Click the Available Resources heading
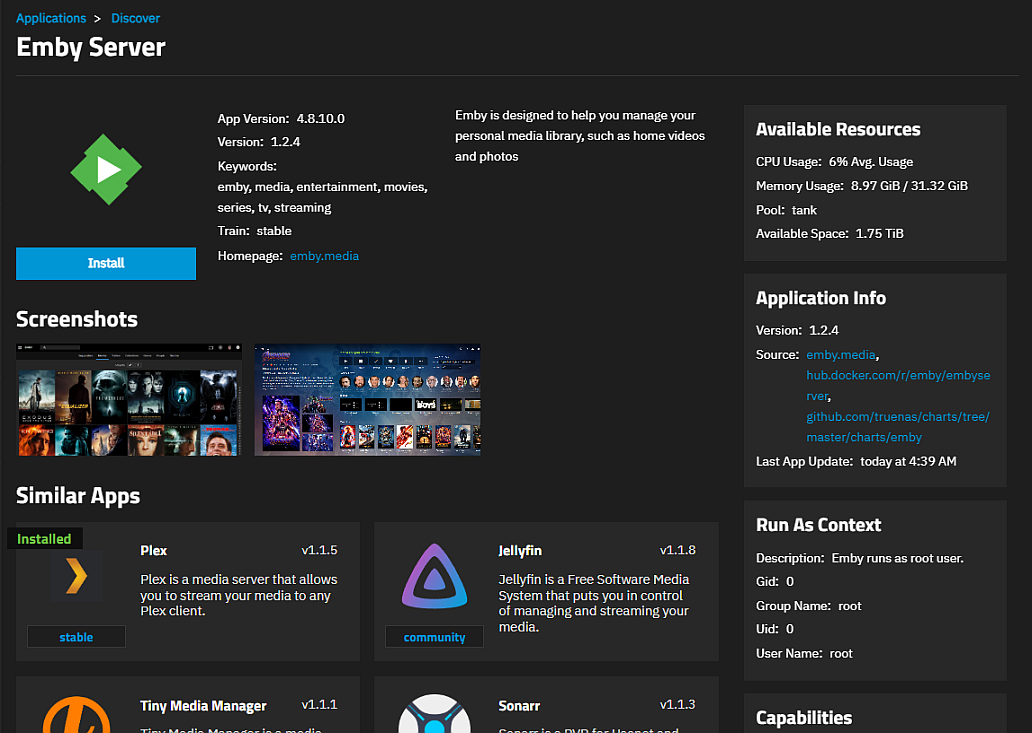1032x733 pixels. (838, 130)
